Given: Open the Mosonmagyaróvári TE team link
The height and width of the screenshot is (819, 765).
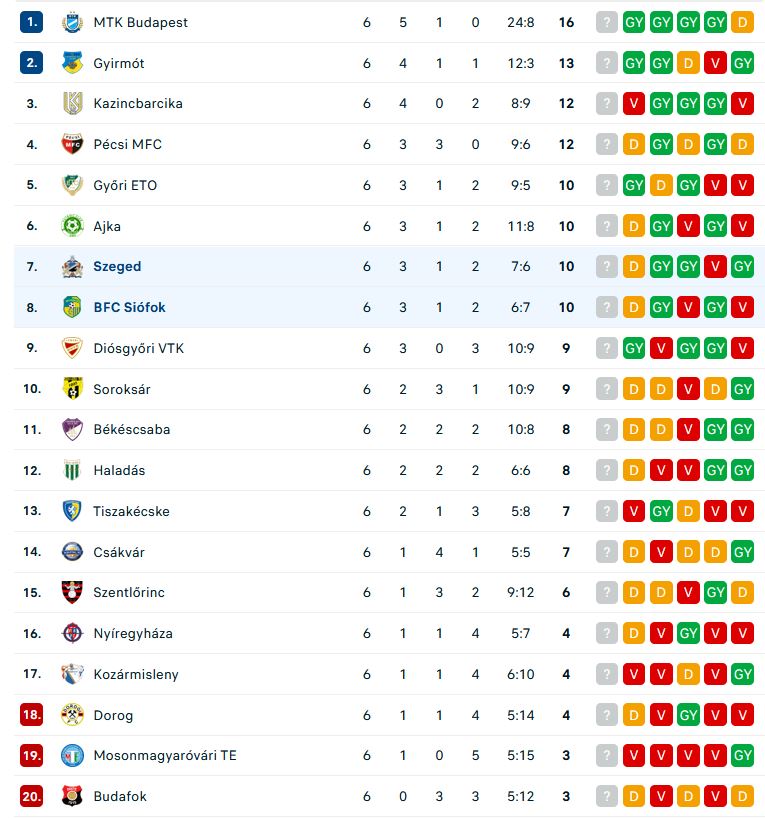Looking at the screenshot, I should point(165,755).
